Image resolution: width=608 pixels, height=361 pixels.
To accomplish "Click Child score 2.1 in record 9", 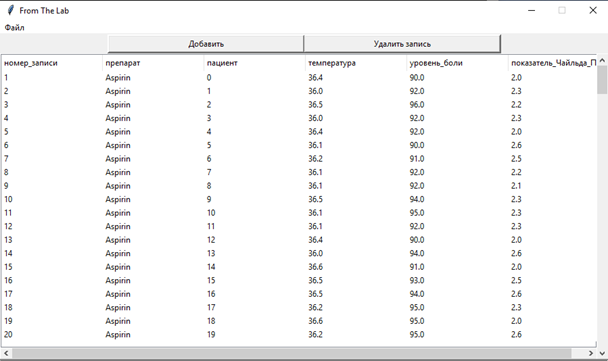I will tap(516, 186).
